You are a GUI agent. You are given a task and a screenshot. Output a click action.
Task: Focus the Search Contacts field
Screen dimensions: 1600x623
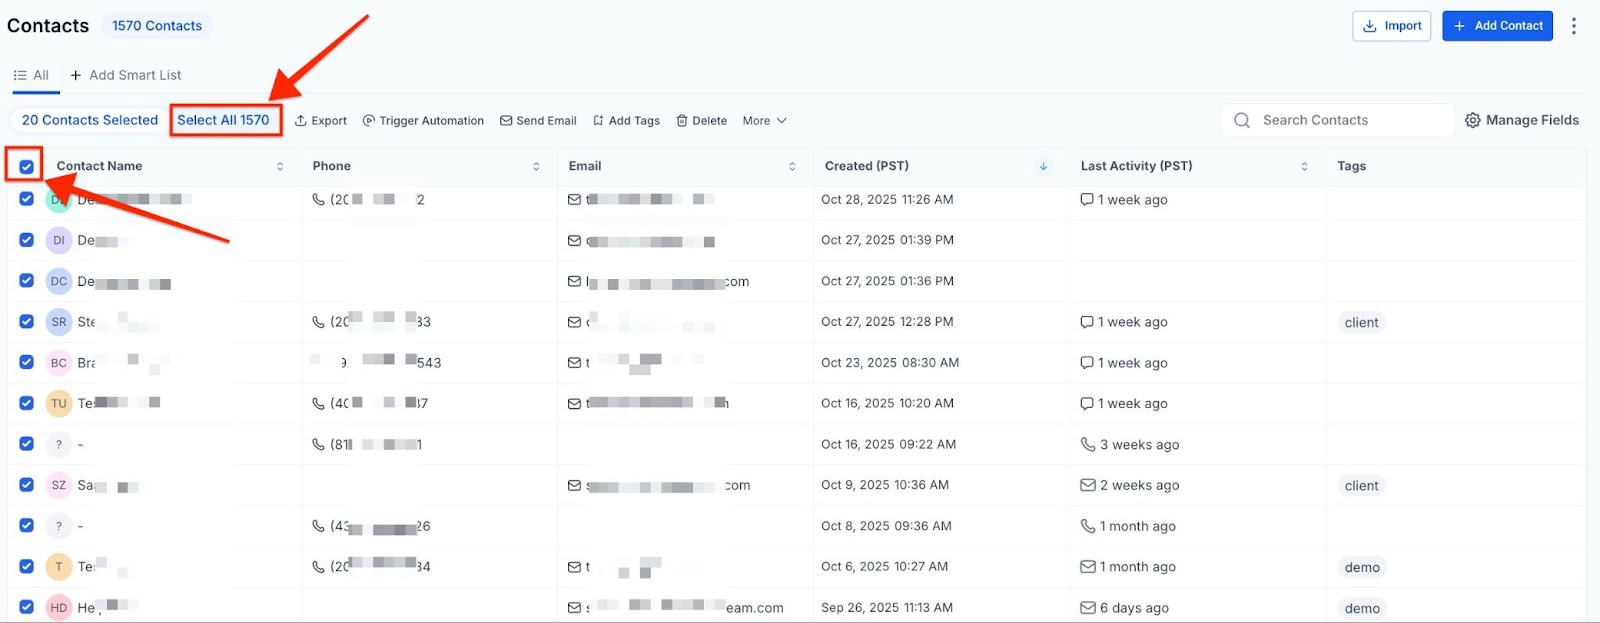click(1337, 120)
